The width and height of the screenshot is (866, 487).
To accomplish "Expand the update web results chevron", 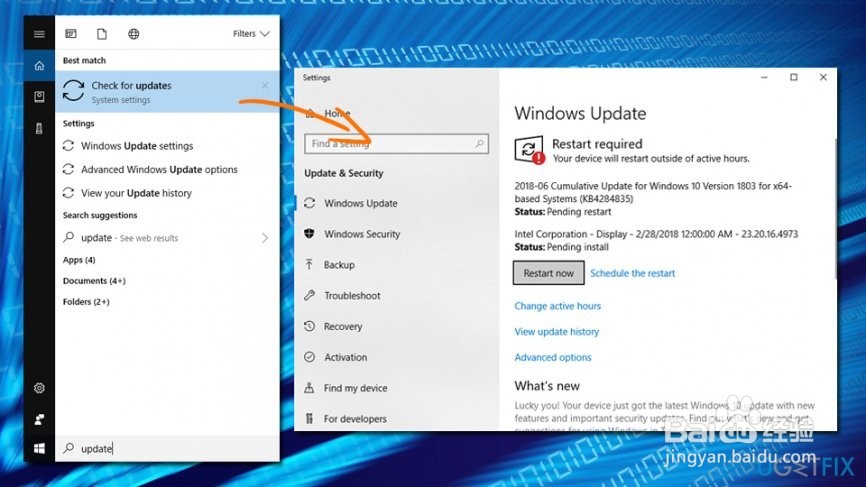I will [x=265, y=238].
